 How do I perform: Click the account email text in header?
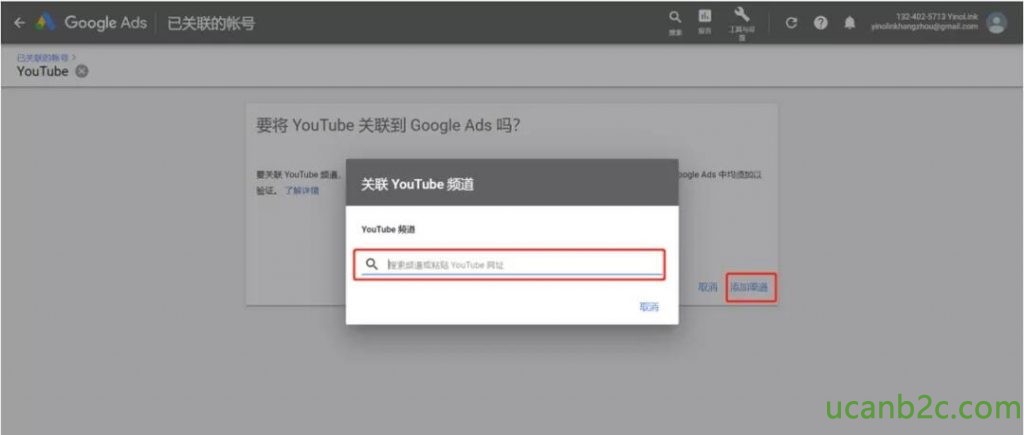(924, 27)
